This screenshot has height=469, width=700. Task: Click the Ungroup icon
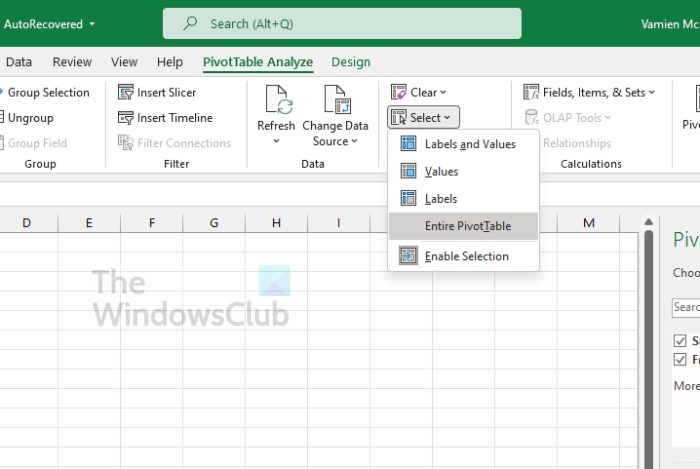1,117
